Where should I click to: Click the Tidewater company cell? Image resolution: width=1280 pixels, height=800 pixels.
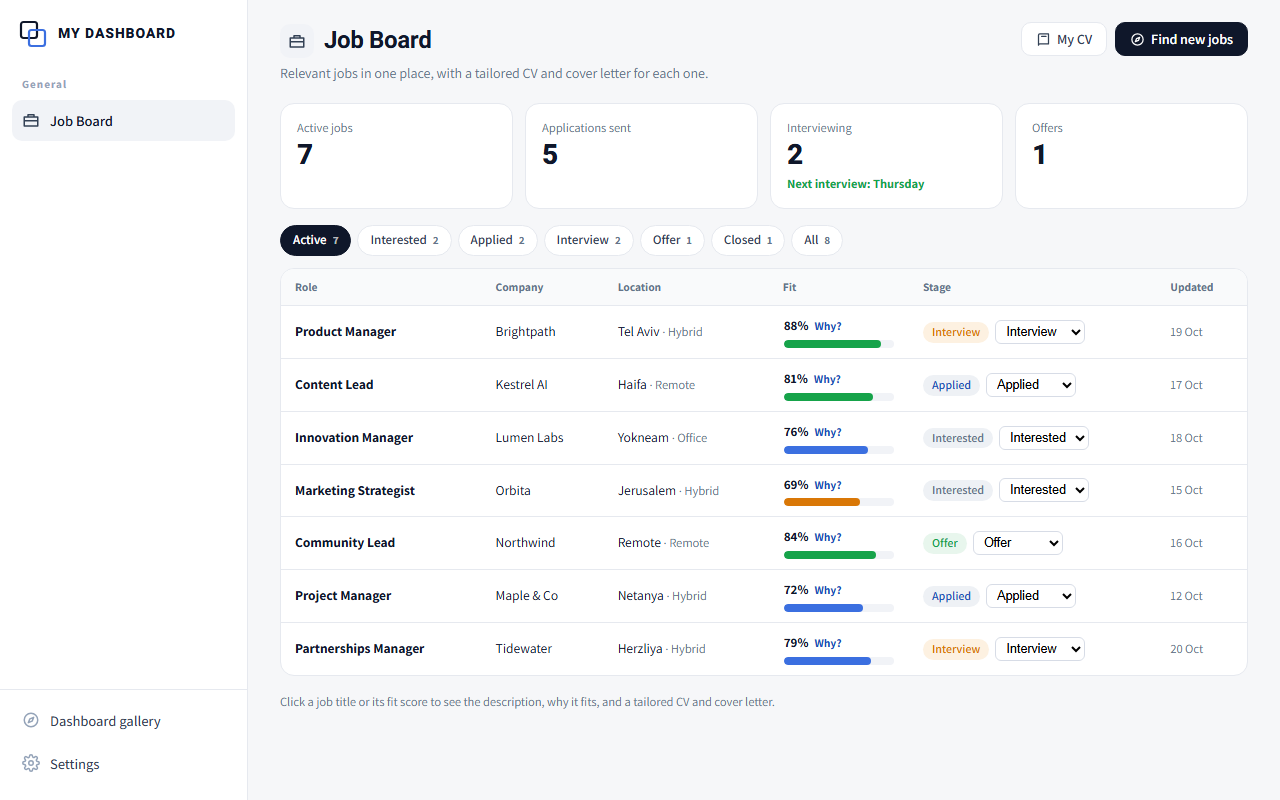coord(524,649)
